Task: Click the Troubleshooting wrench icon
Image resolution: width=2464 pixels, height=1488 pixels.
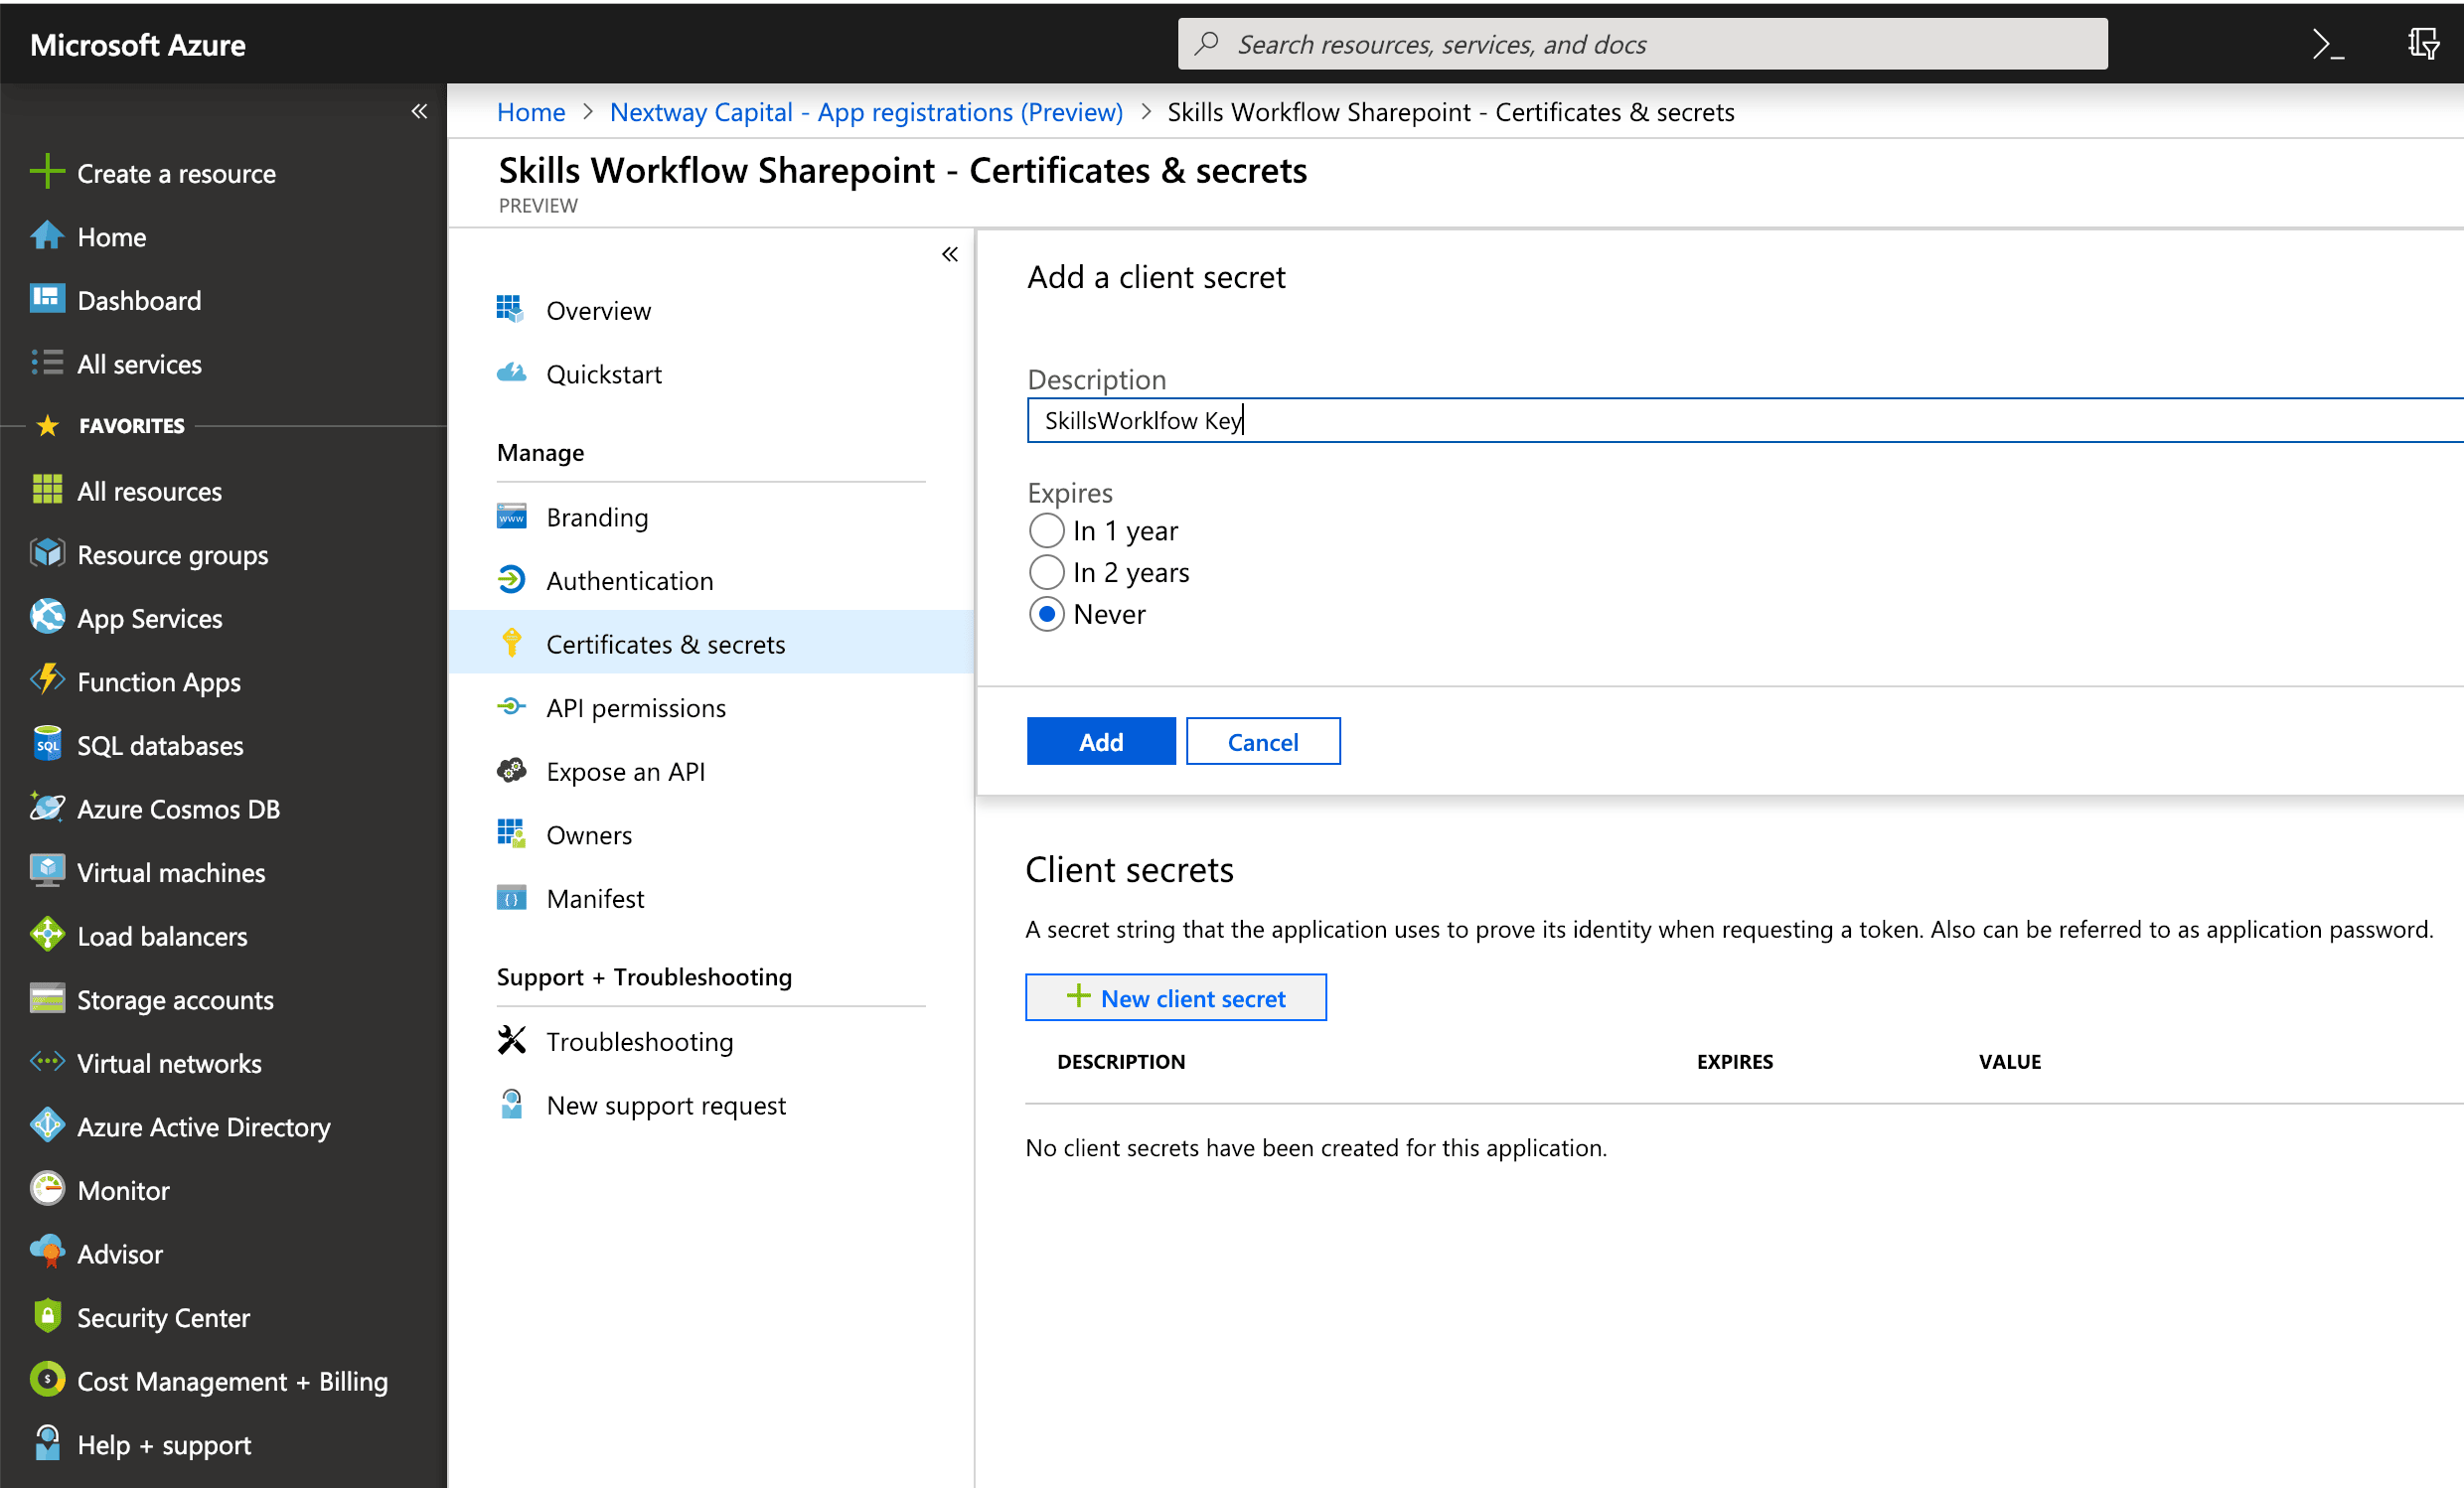Action: [x=511, y=1041]
